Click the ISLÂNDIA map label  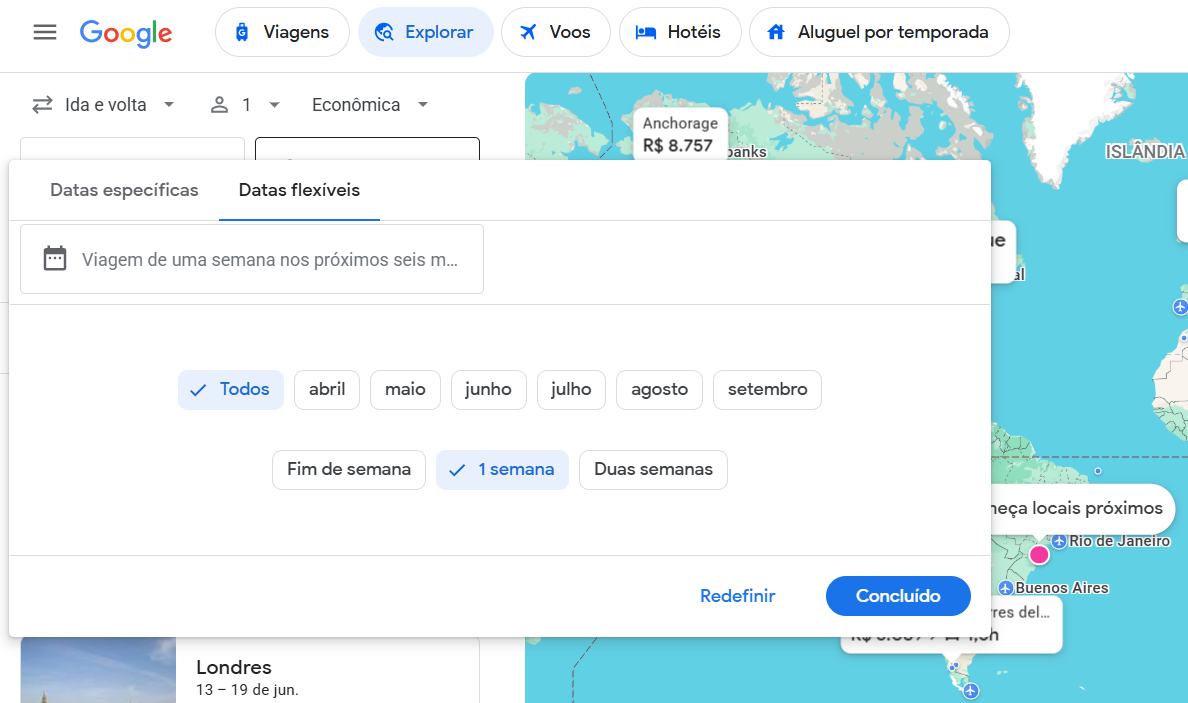coord(1145,152)
